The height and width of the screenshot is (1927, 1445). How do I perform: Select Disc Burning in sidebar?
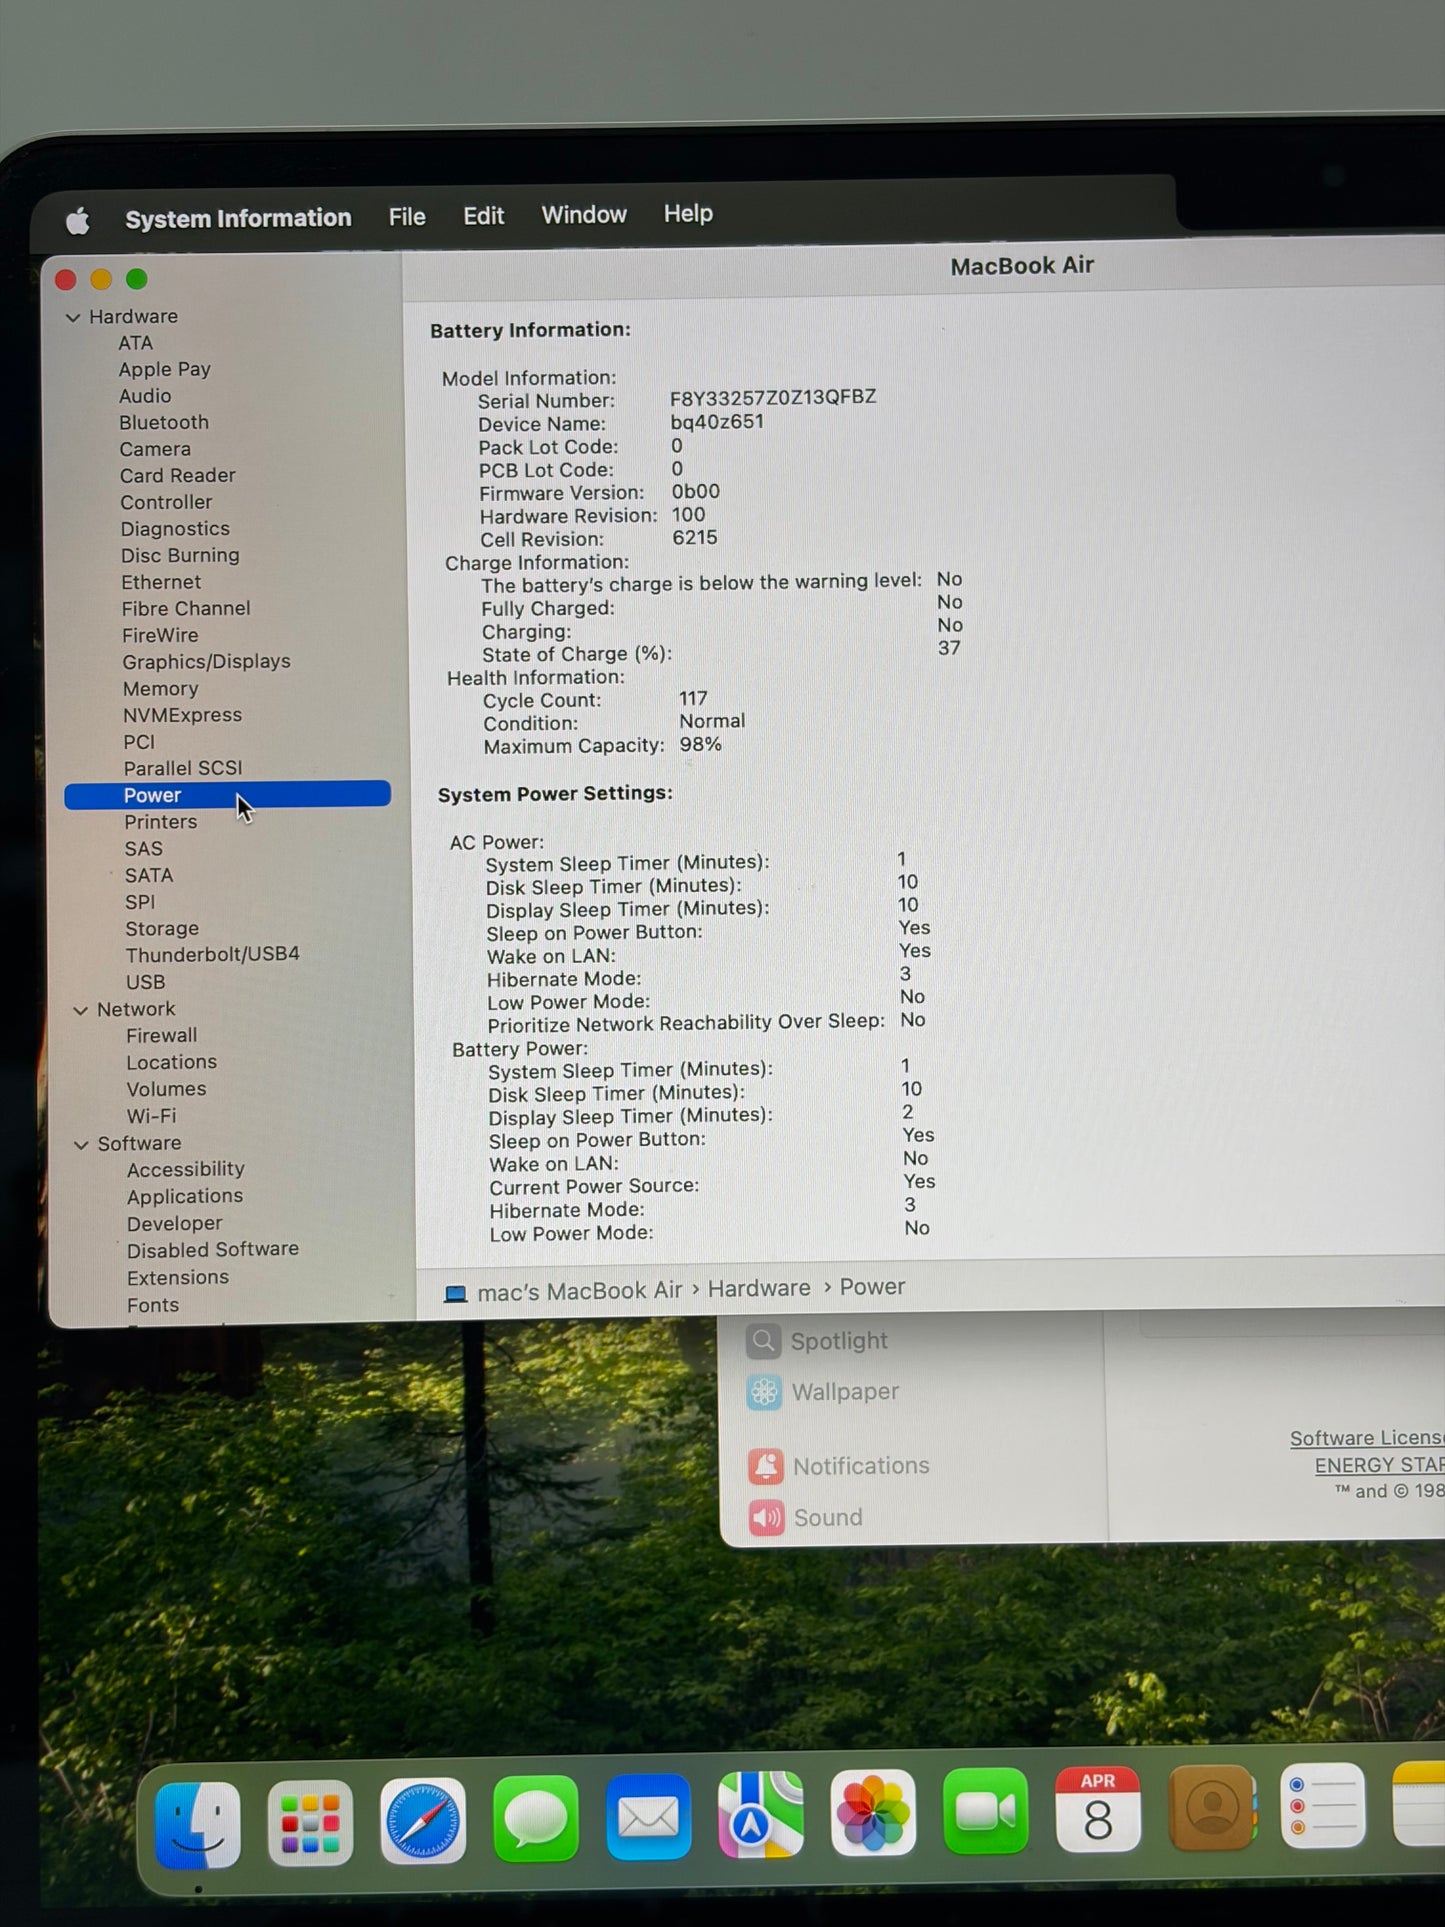(180, 555)
